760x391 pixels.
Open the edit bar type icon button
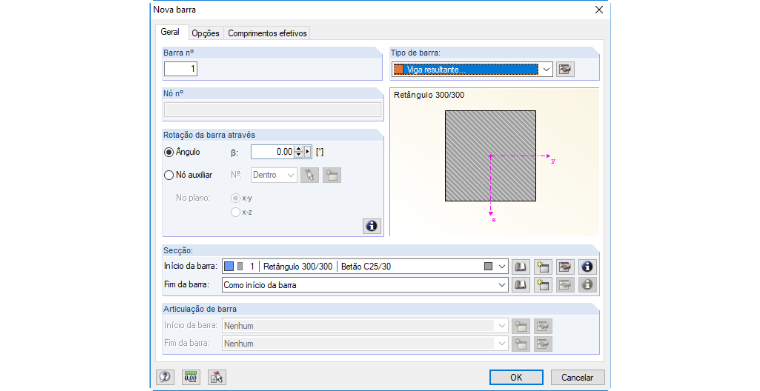565,69
